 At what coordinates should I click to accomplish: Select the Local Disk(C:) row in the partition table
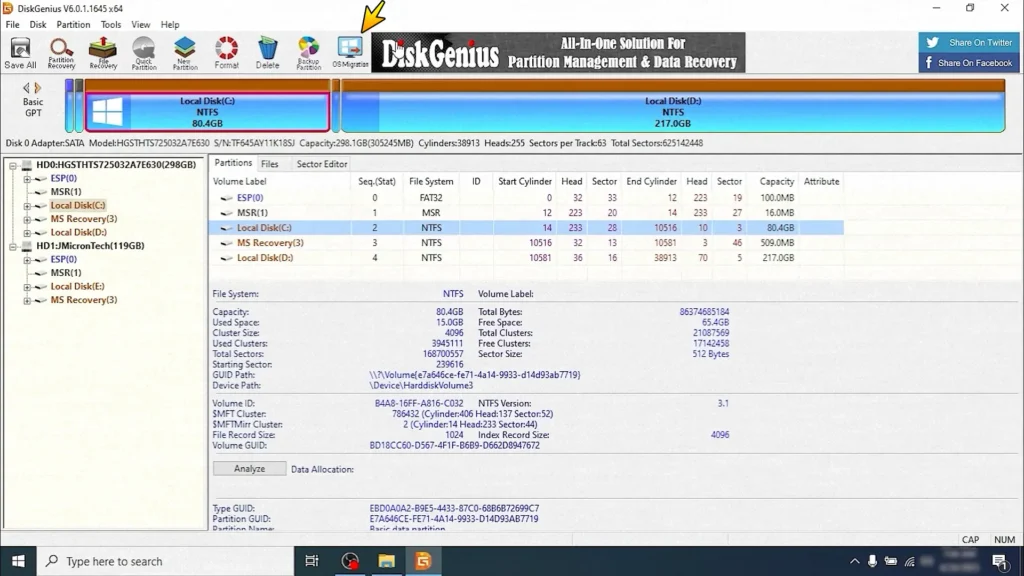click(526, 227)
